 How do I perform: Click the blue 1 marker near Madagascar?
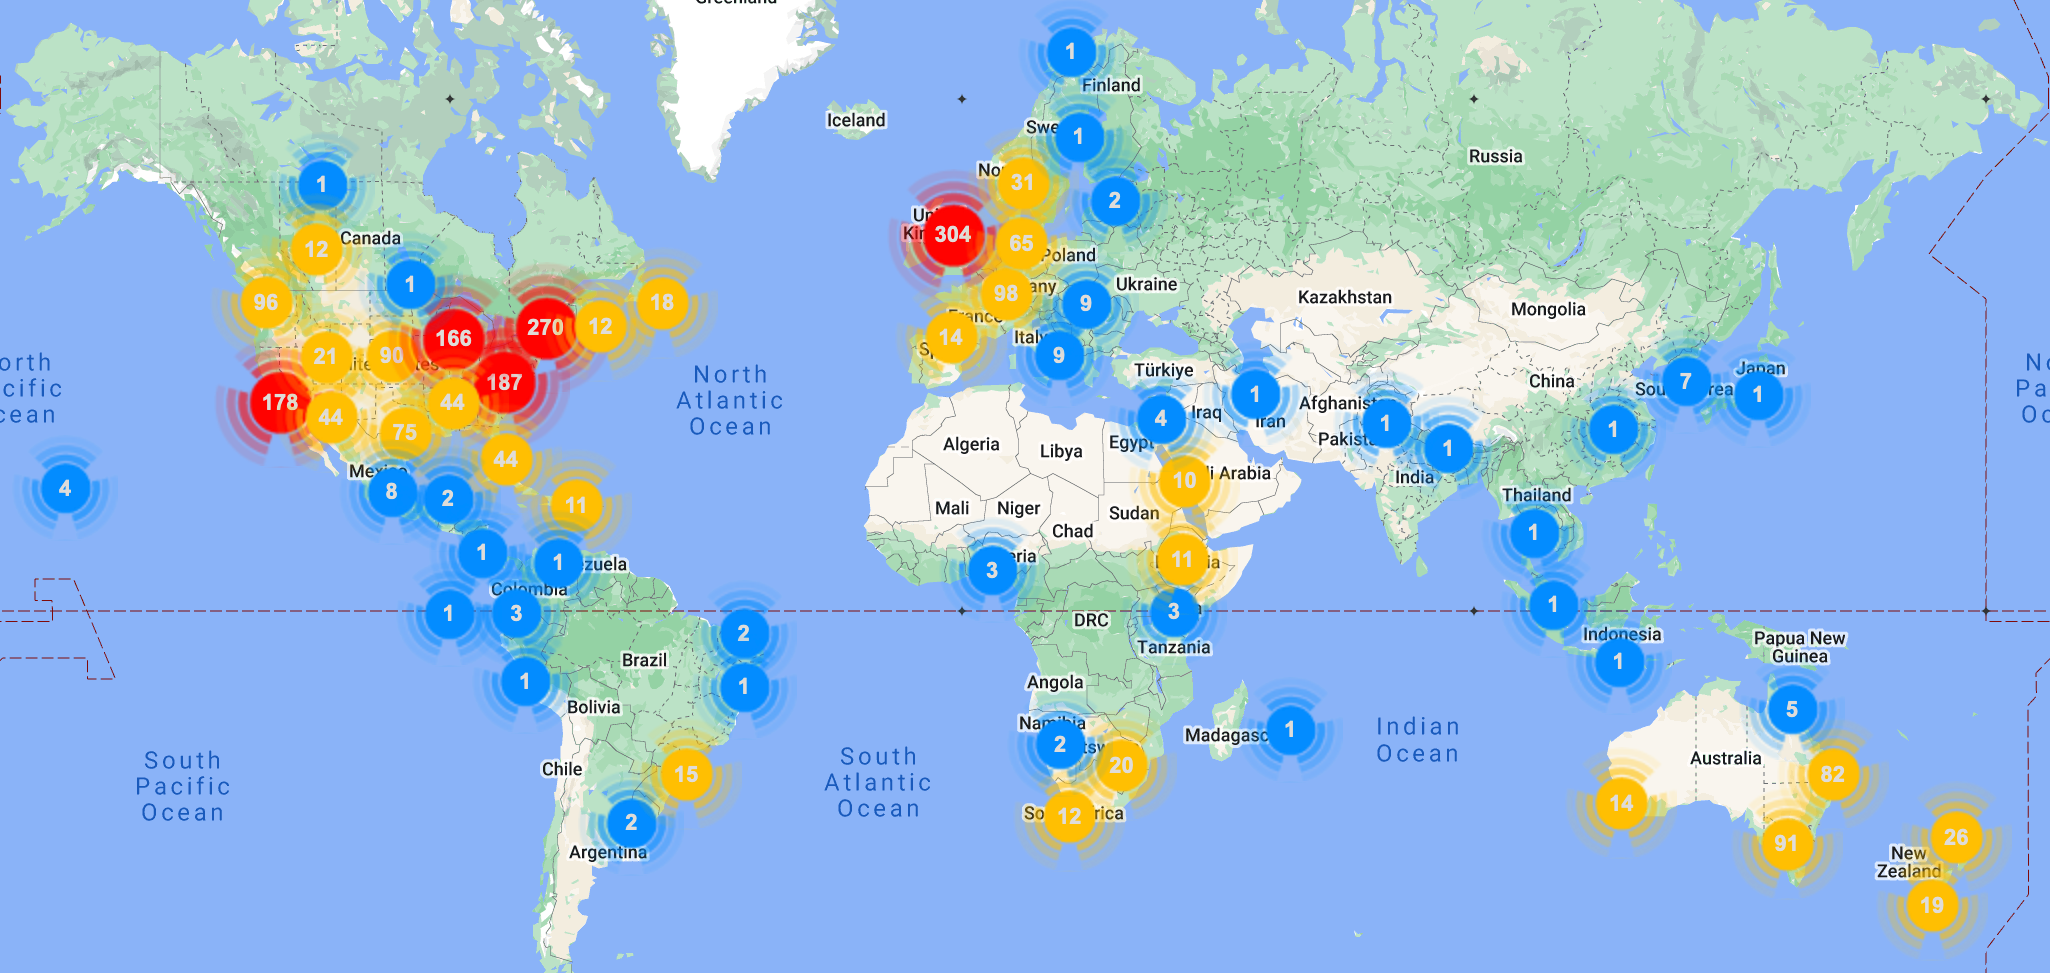click(1290, 729)
